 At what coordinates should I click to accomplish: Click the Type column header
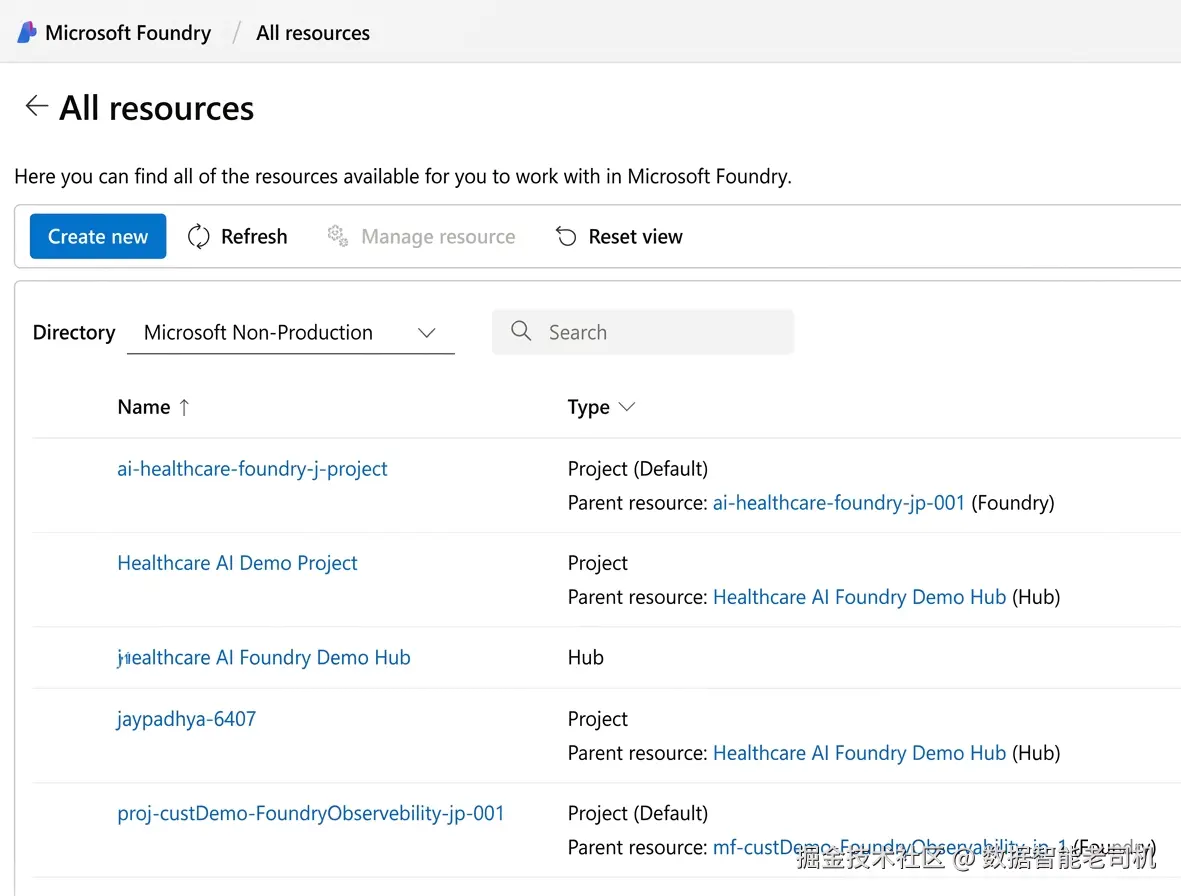588,407
